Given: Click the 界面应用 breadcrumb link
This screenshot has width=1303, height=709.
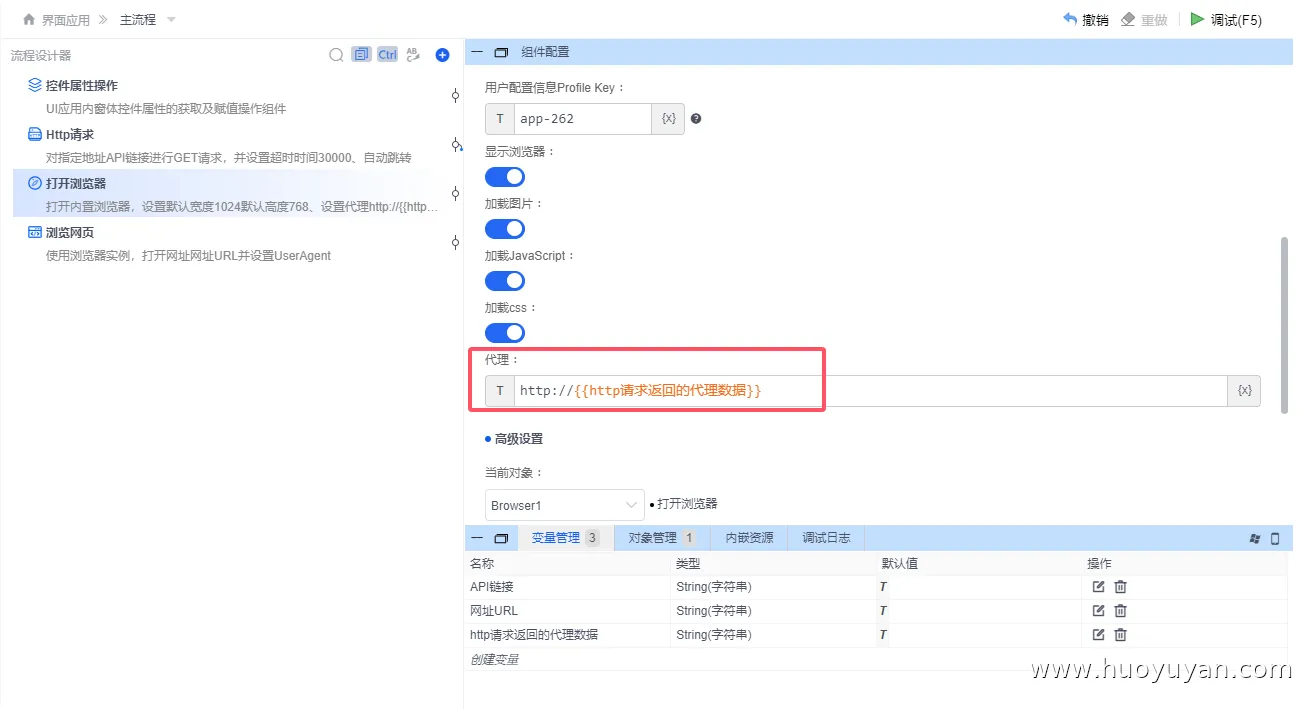Looking at the screenshot, I should click(x=65, y=19).
